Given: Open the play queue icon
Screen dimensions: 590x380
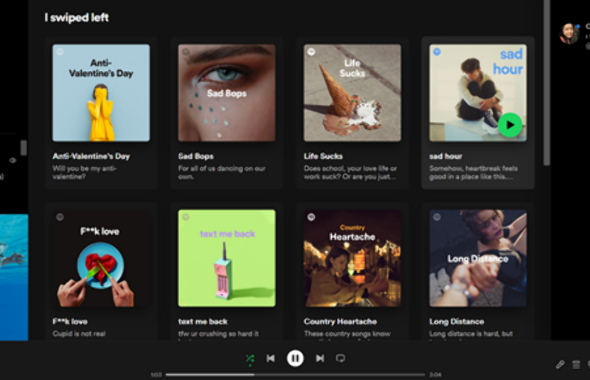Looking at the screenshot, I should 576,364.
